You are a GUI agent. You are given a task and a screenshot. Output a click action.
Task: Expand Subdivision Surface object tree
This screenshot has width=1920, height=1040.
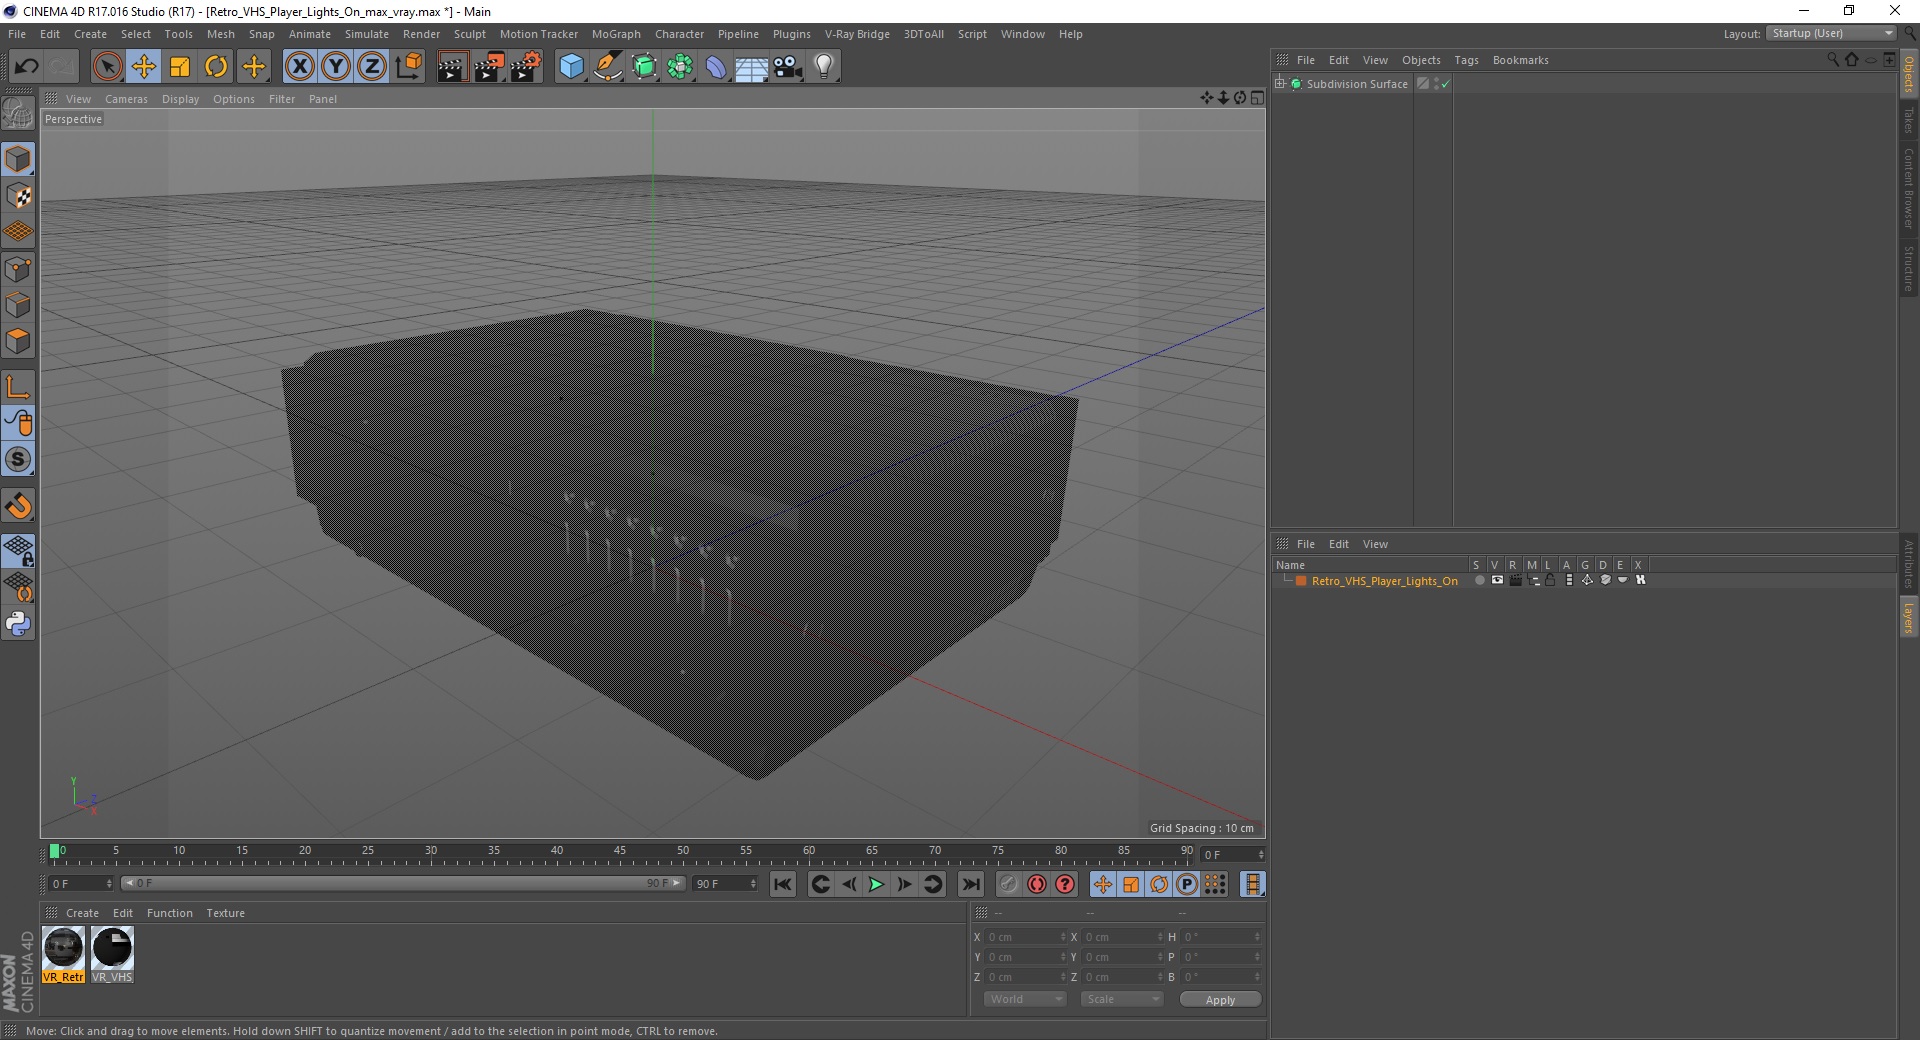tap(1280, 83)
